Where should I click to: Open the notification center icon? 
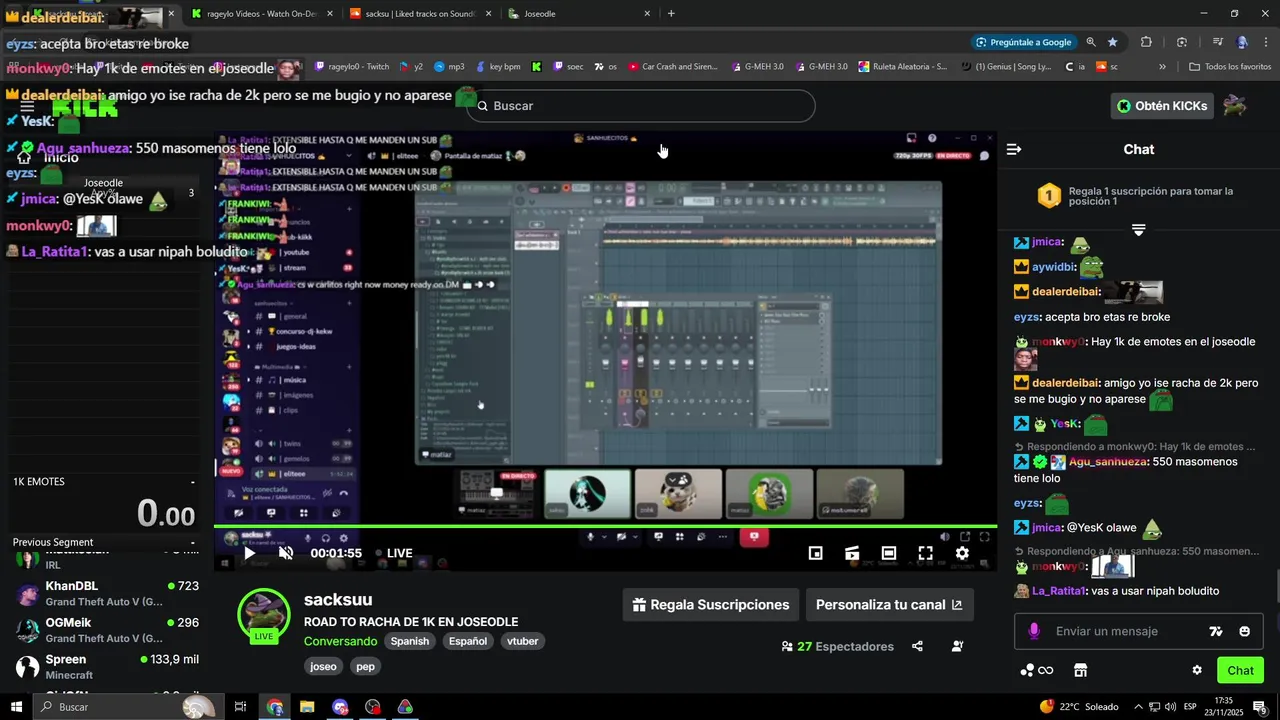pyautogui.click(x=1259, y=707)
